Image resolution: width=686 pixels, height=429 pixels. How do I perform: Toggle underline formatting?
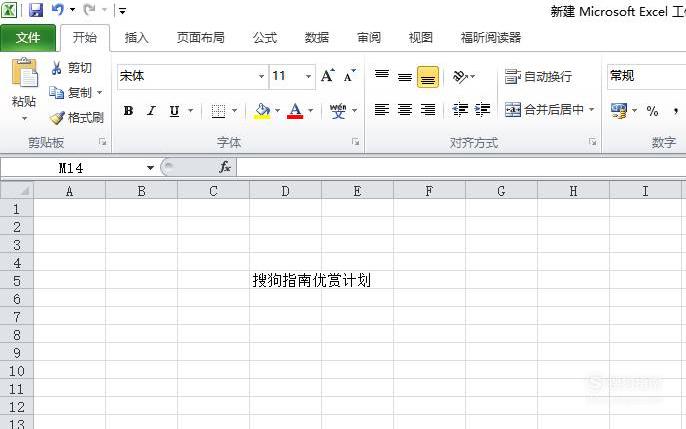coord(174,111)
